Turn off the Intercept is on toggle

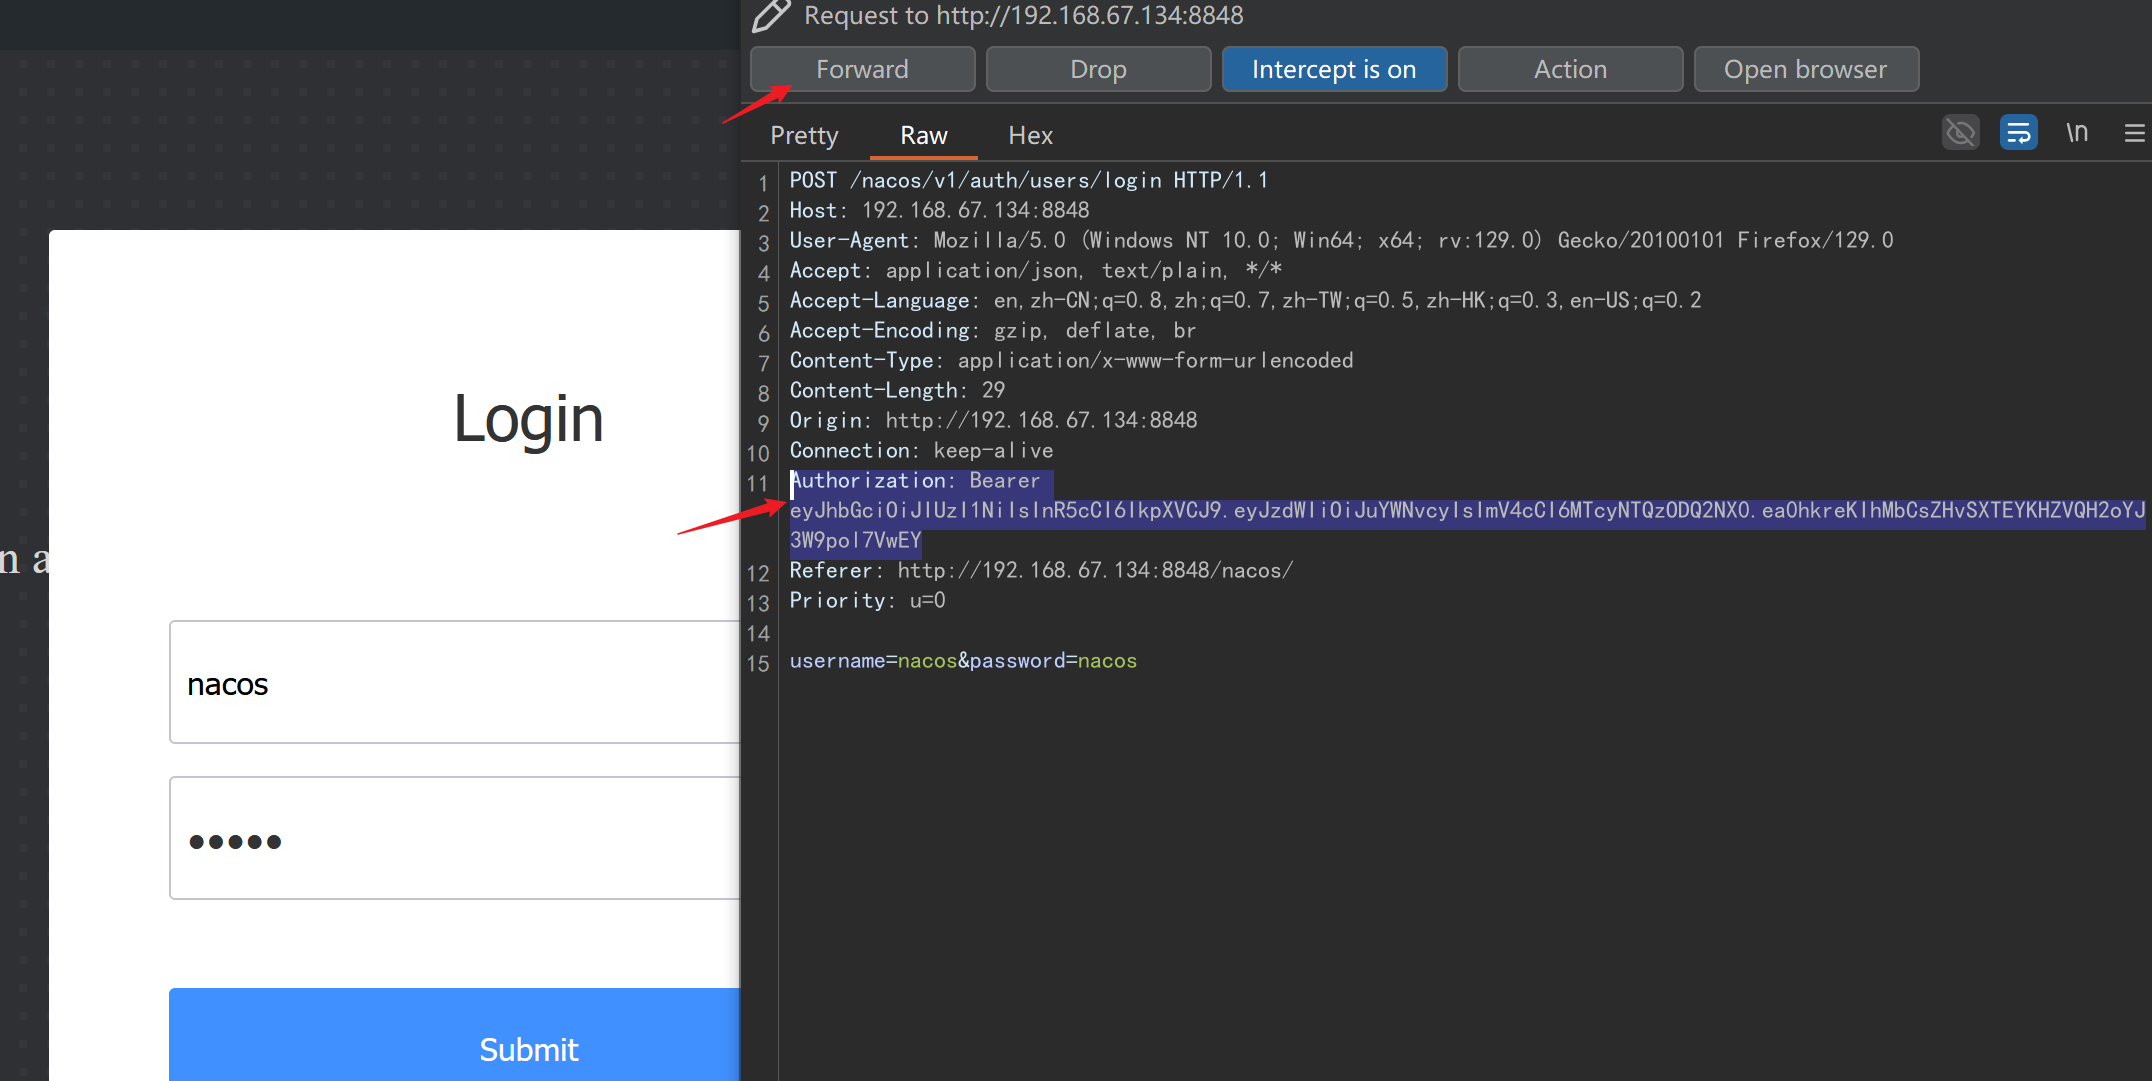[1333, 69]
